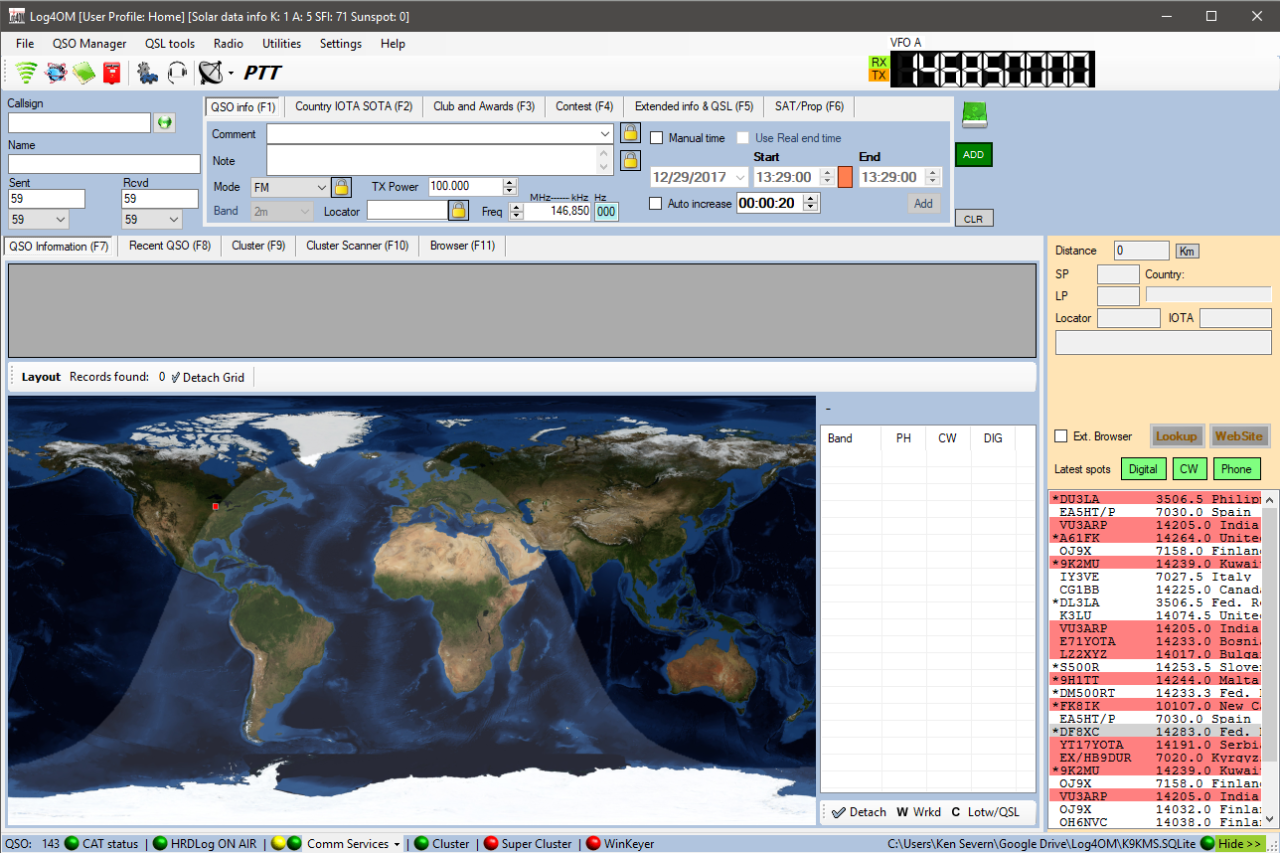This screenshot has width=1280, height=853.
Task: Open the QSO Manager menu
Action: coord(90,44)
